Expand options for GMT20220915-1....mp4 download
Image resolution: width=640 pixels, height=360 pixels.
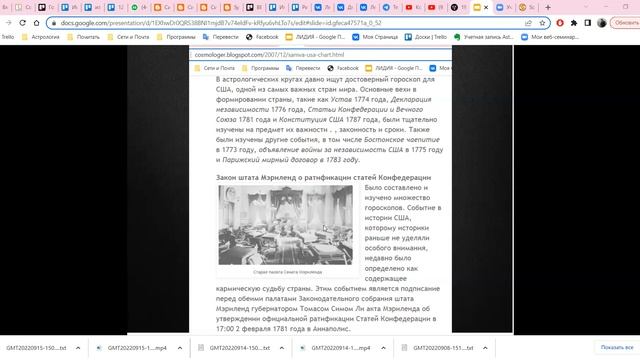pos(180,348)
